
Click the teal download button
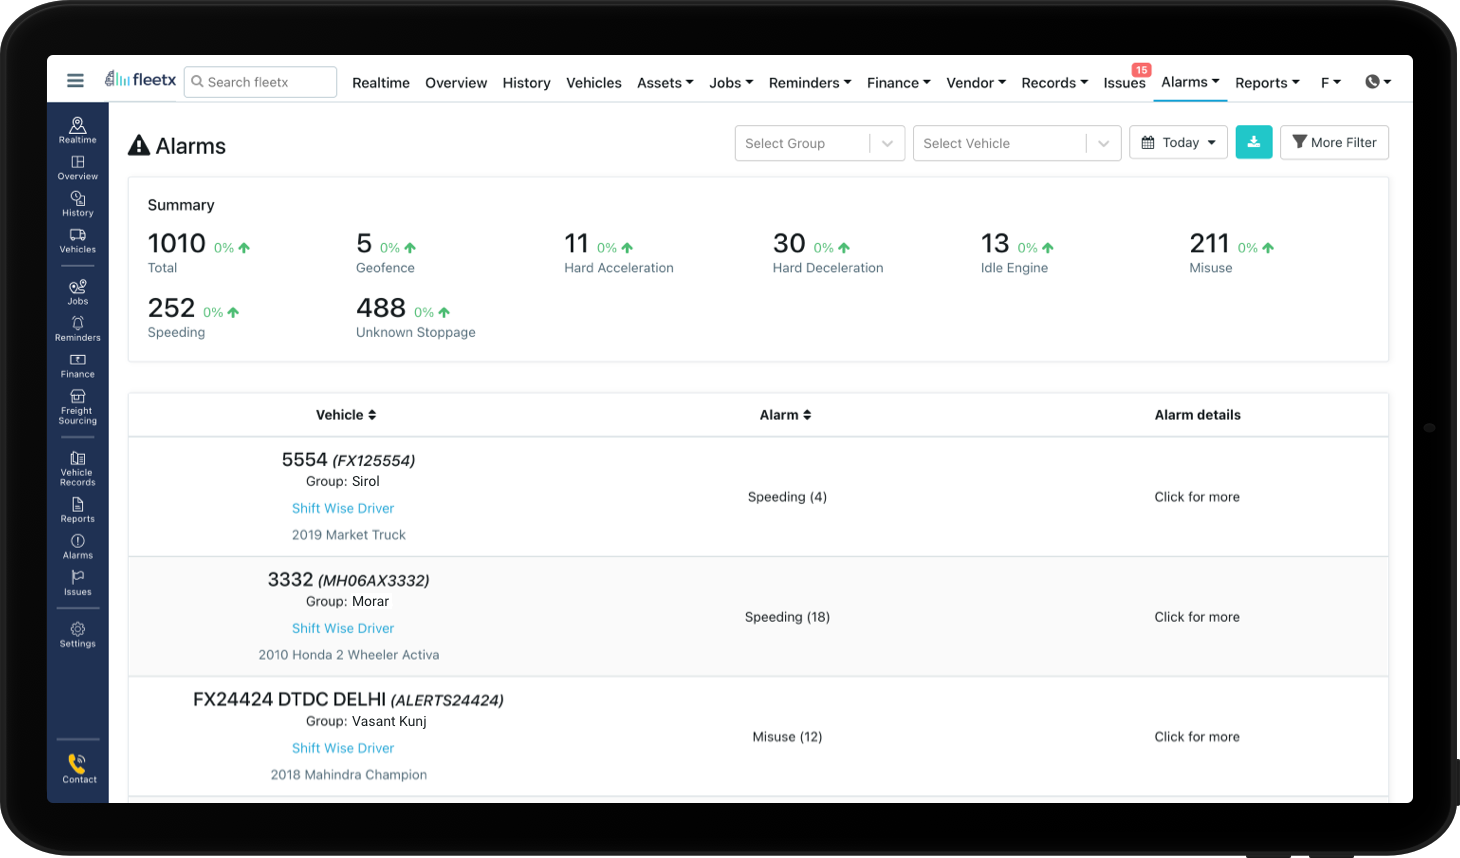1254,142
